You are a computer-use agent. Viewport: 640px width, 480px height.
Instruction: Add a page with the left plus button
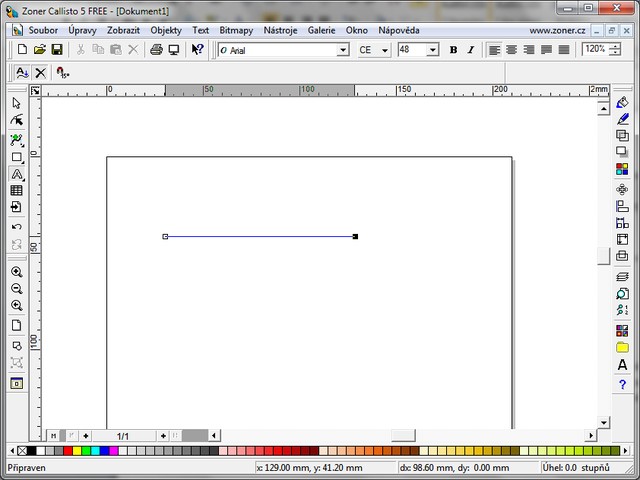click(85, 436)
